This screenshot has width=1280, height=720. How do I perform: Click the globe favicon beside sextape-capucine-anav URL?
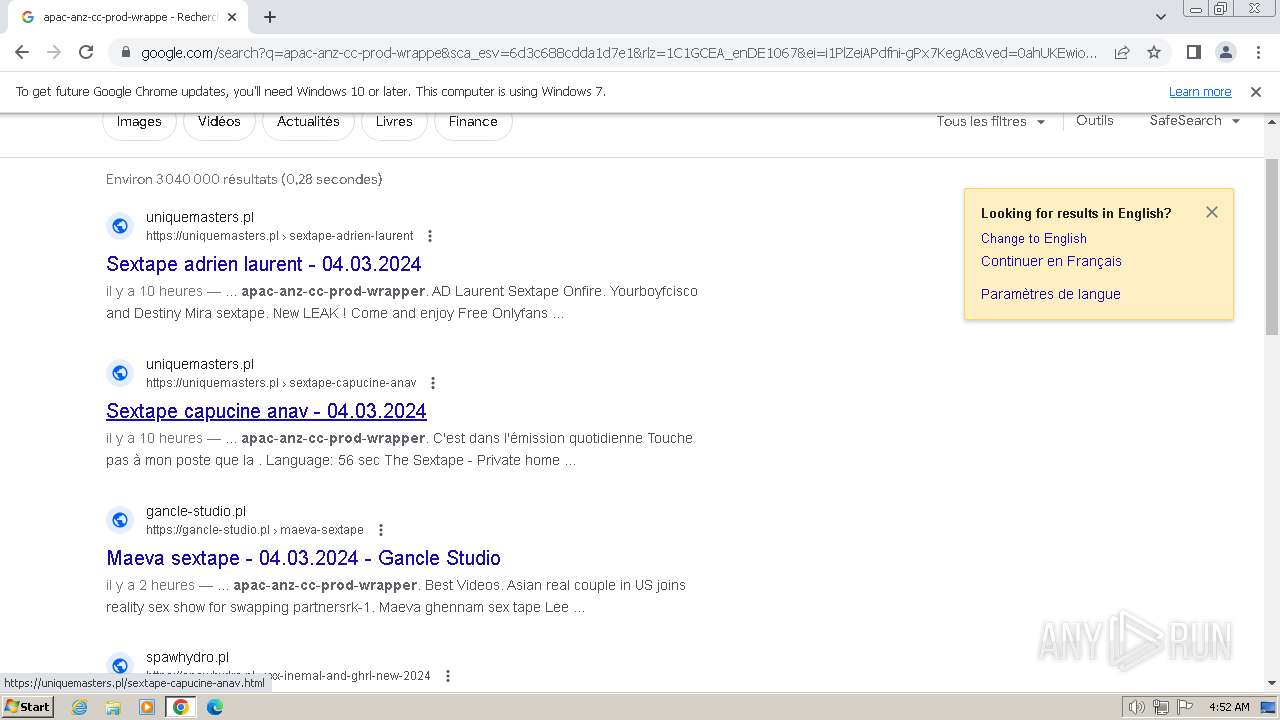[120, 373]
